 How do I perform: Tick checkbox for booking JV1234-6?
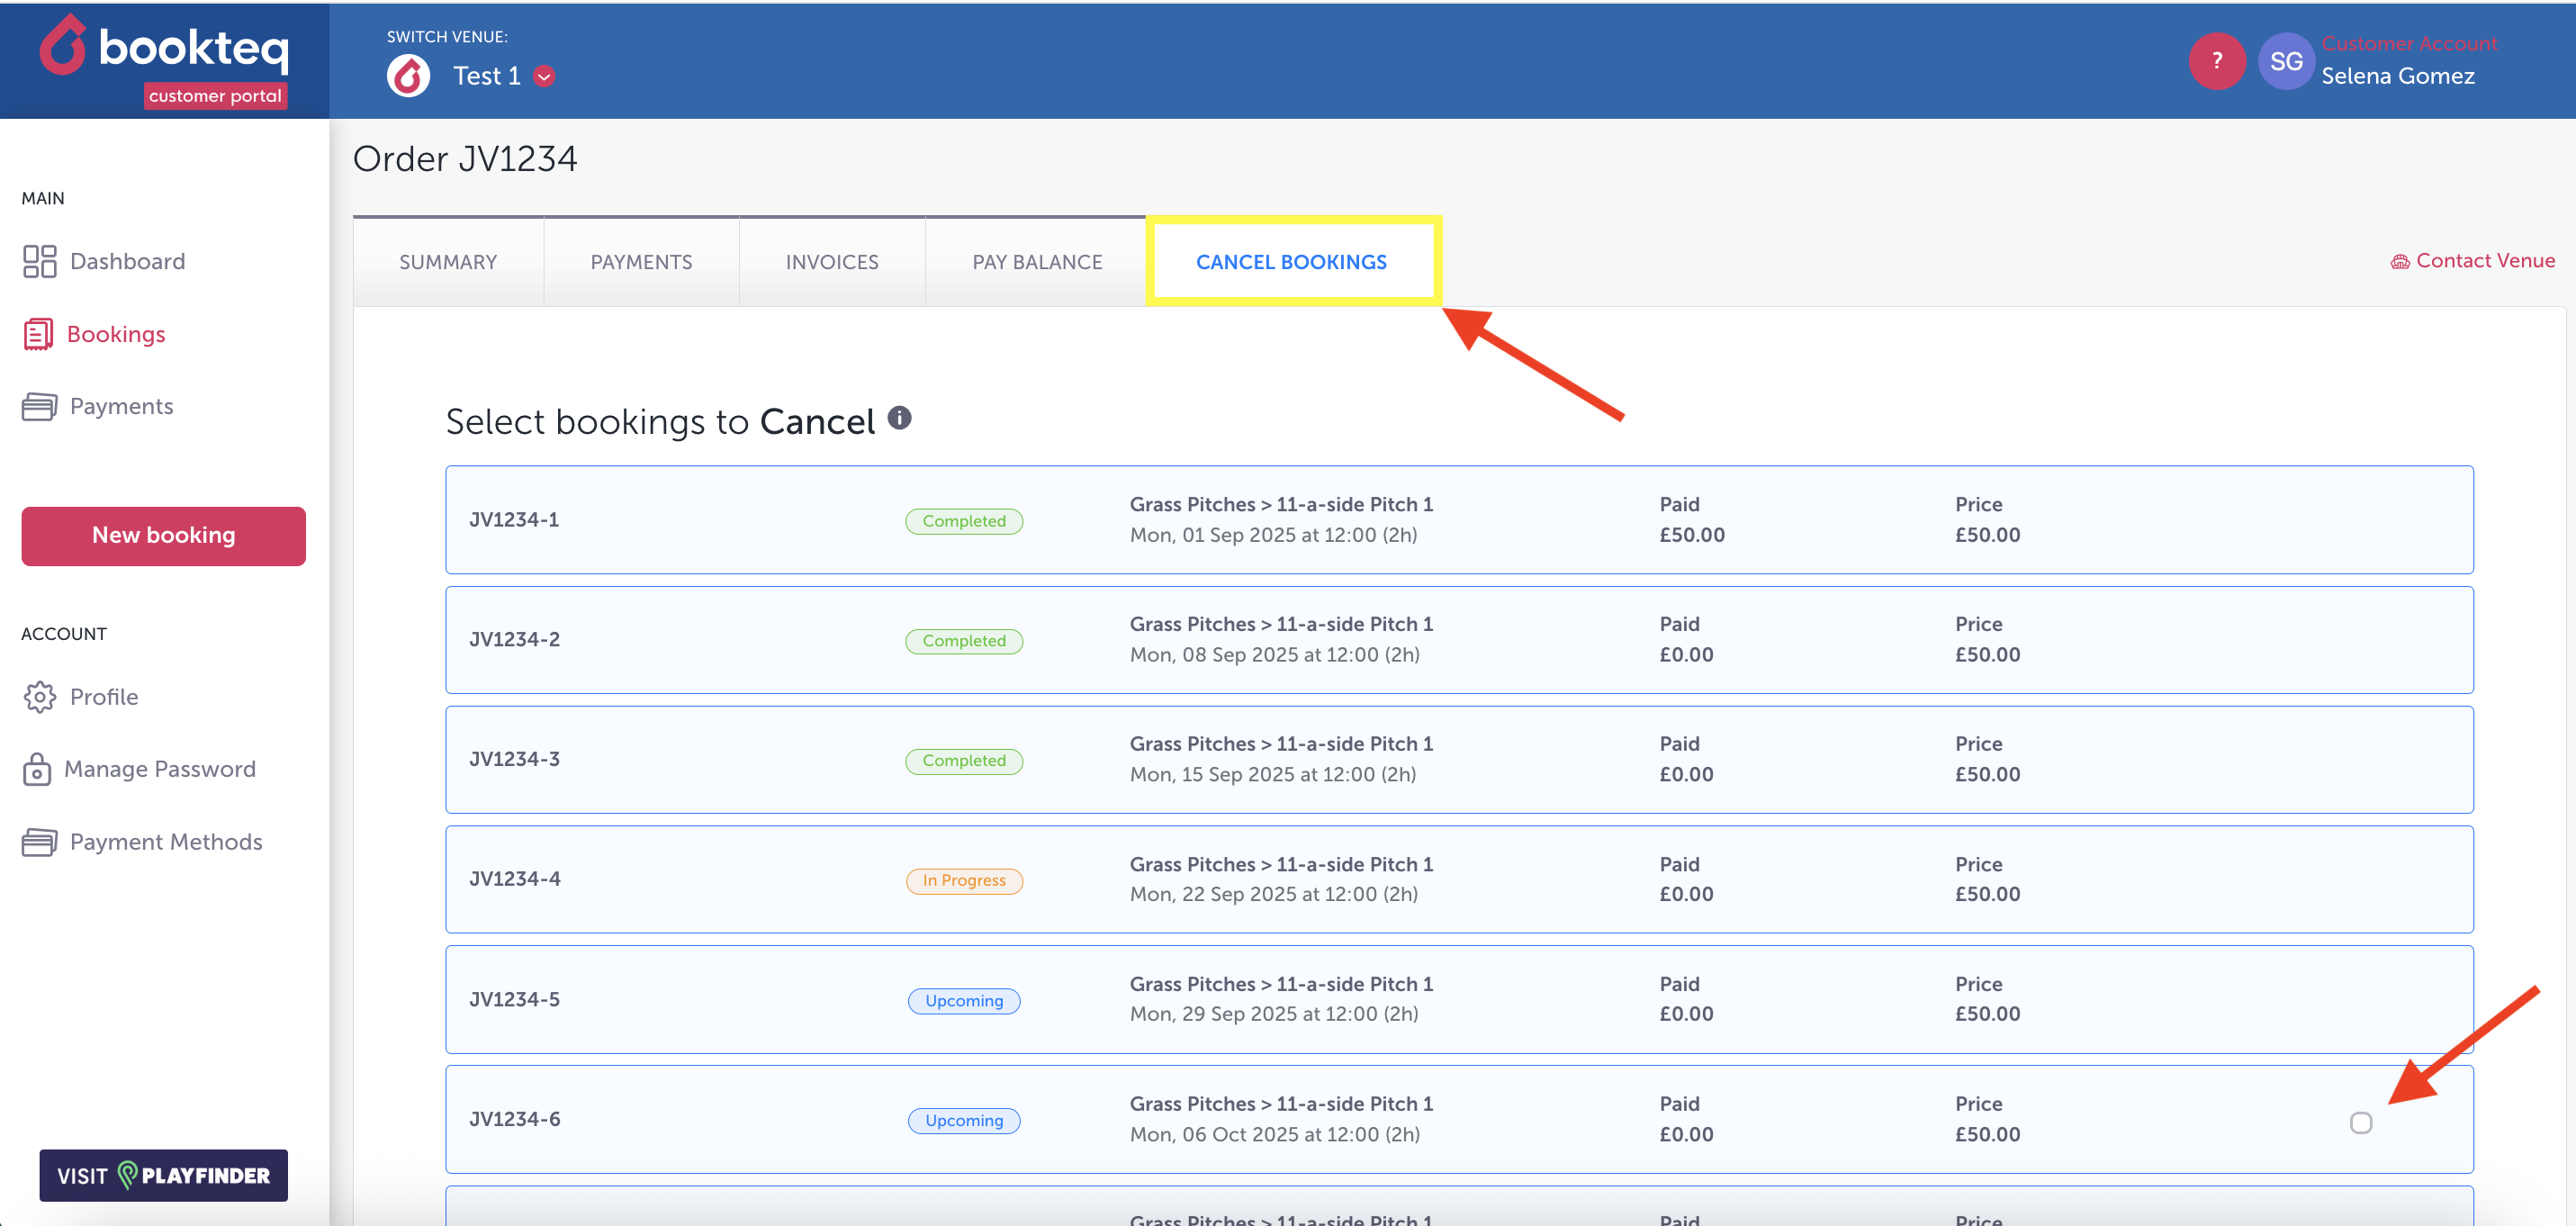point(2360,1122)
